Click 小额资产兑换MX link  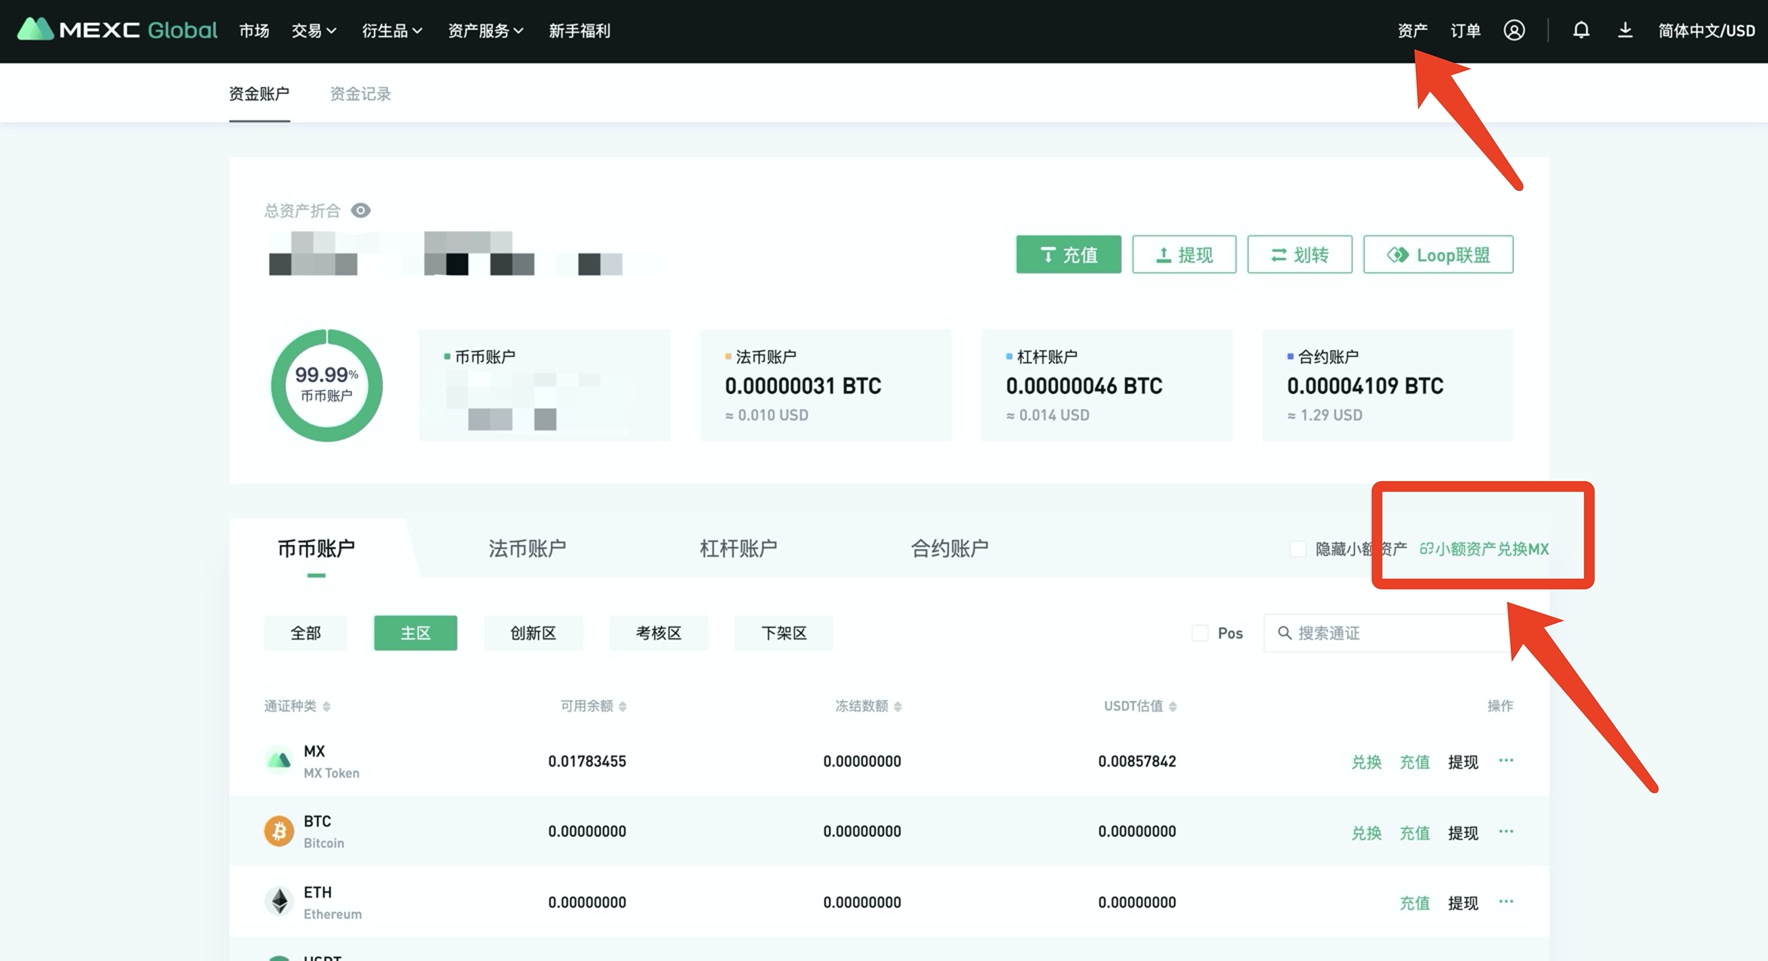click(1485, 549)
